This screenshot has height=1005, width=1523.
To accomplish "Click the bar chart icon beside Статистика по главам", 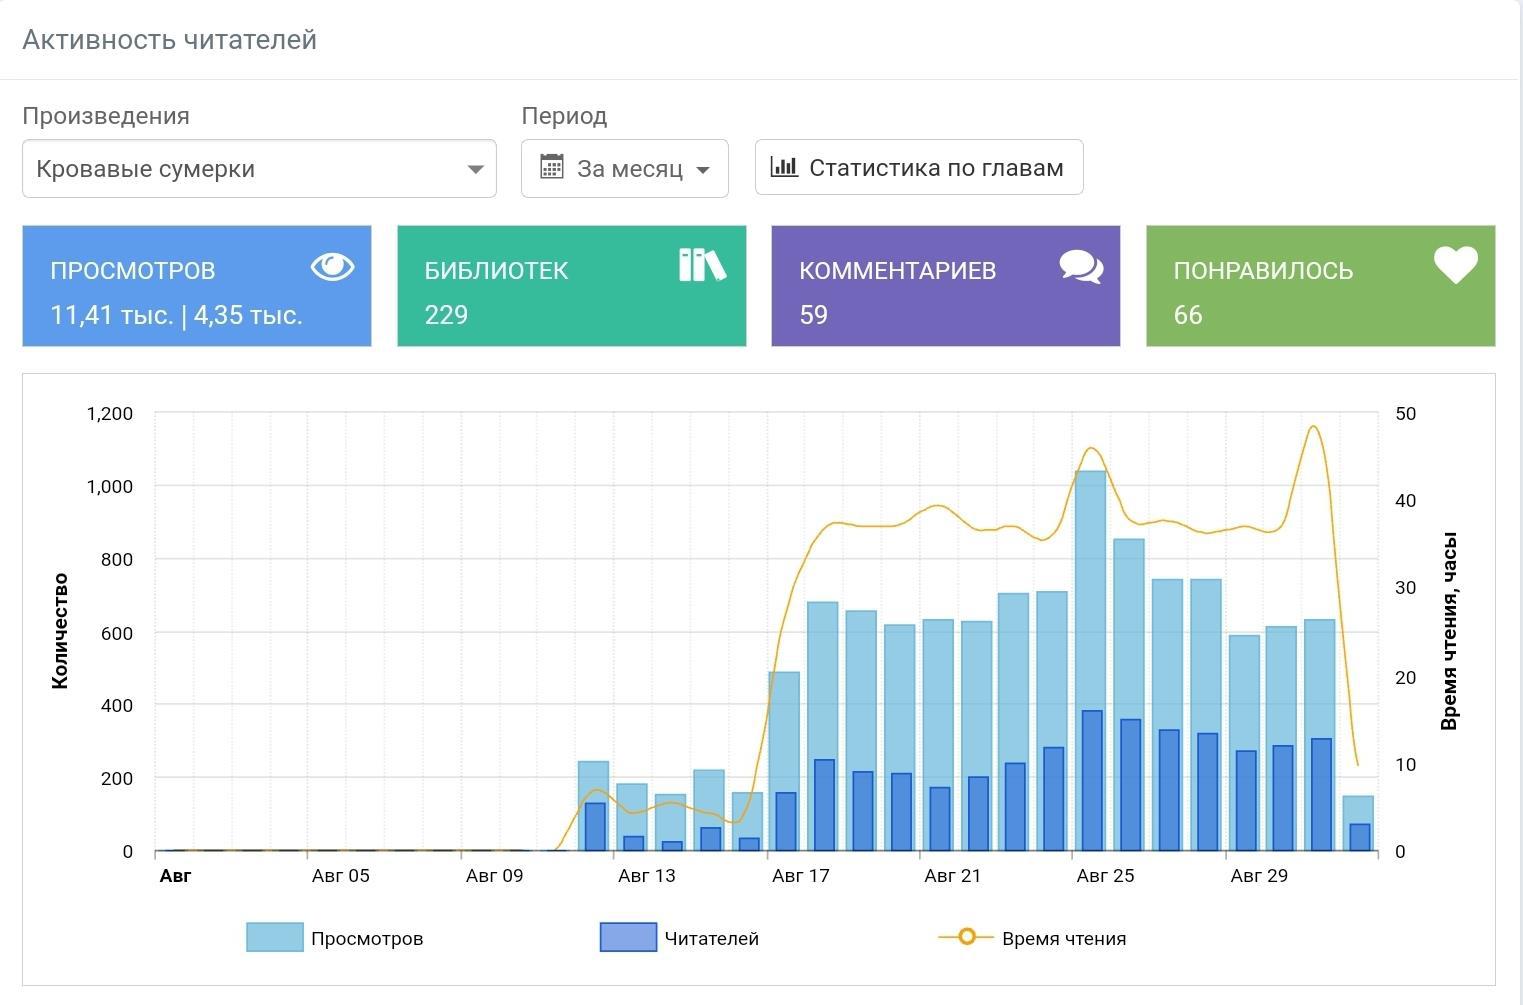I will click(784, 167).
